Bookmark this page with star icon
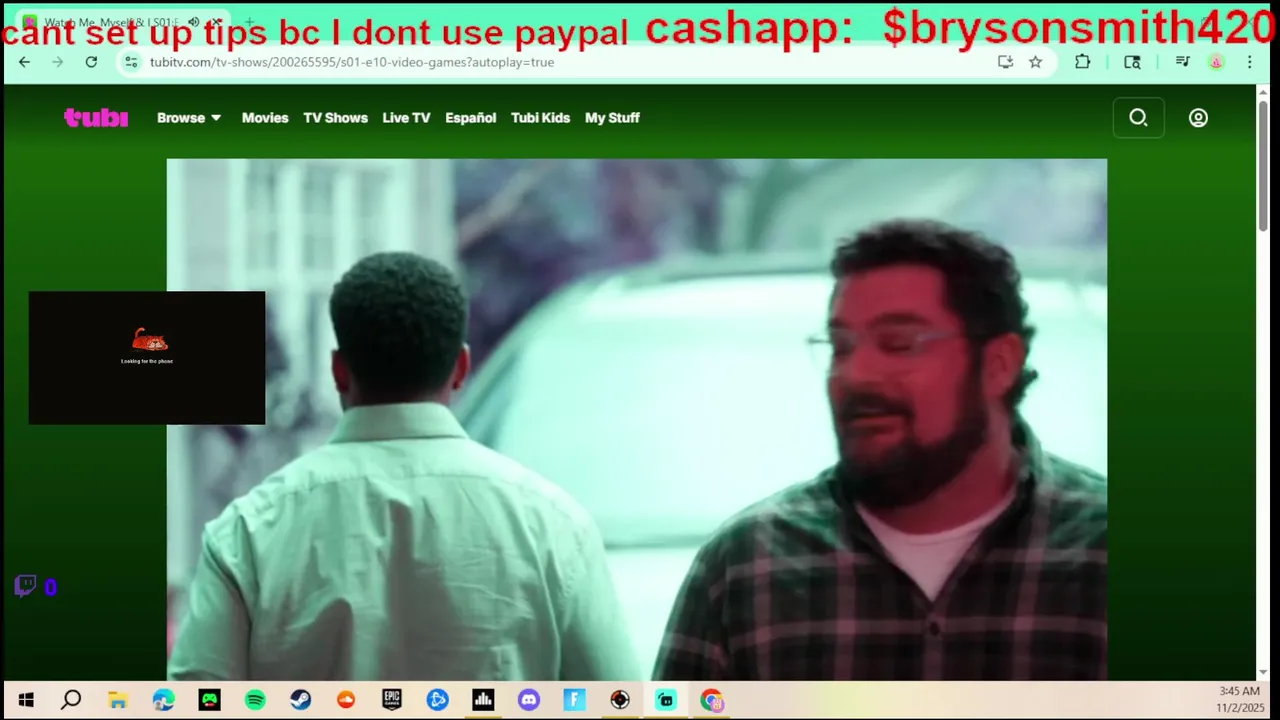The width and height of the screenshot is (1280, 720). point(1035,62)
